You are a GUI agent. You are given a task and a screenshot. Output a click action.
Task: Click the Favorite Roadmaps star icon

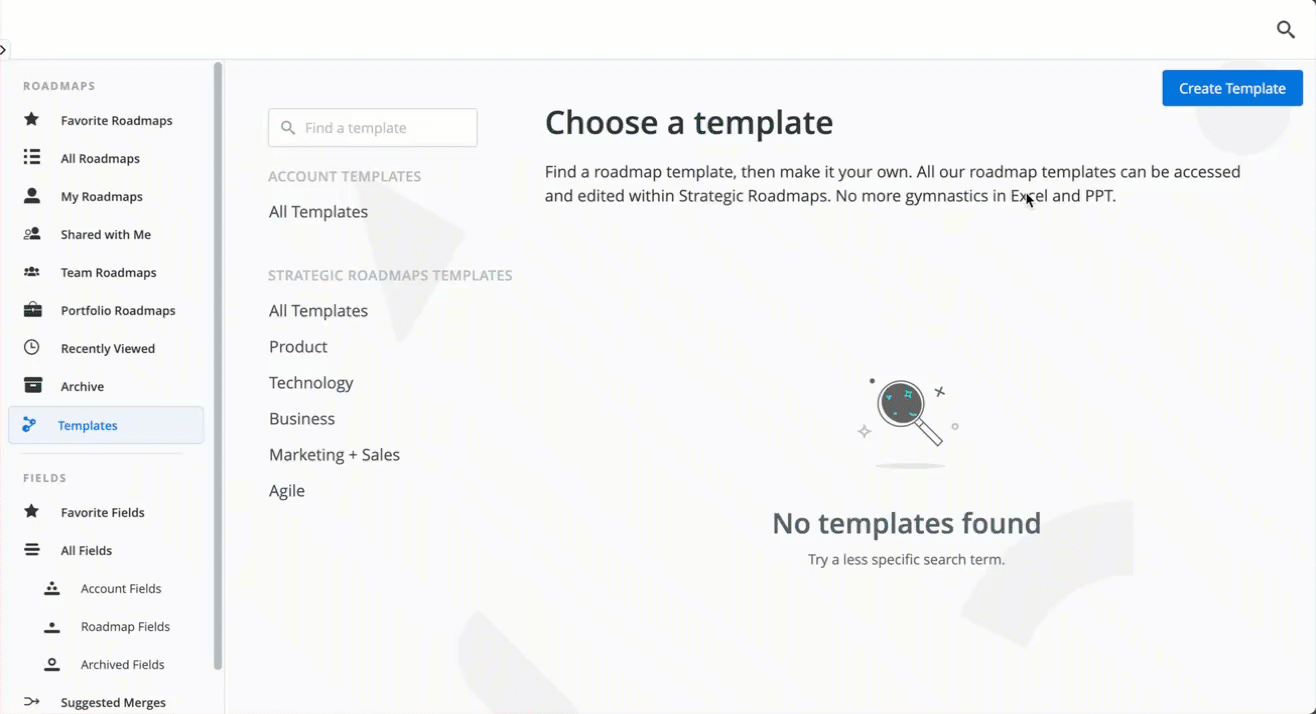pos(31,120)
